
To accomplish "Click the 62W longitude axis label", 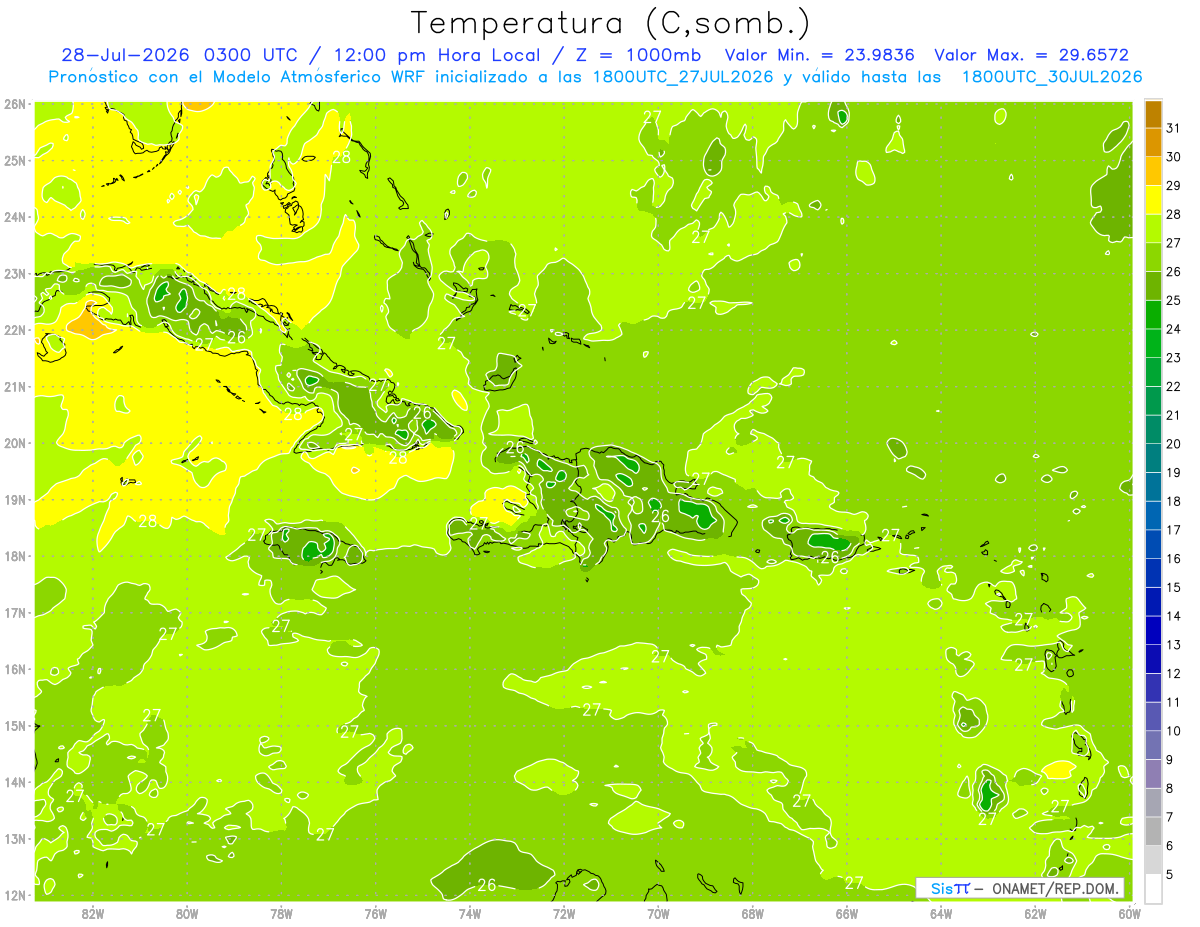I will (1036, 914).
